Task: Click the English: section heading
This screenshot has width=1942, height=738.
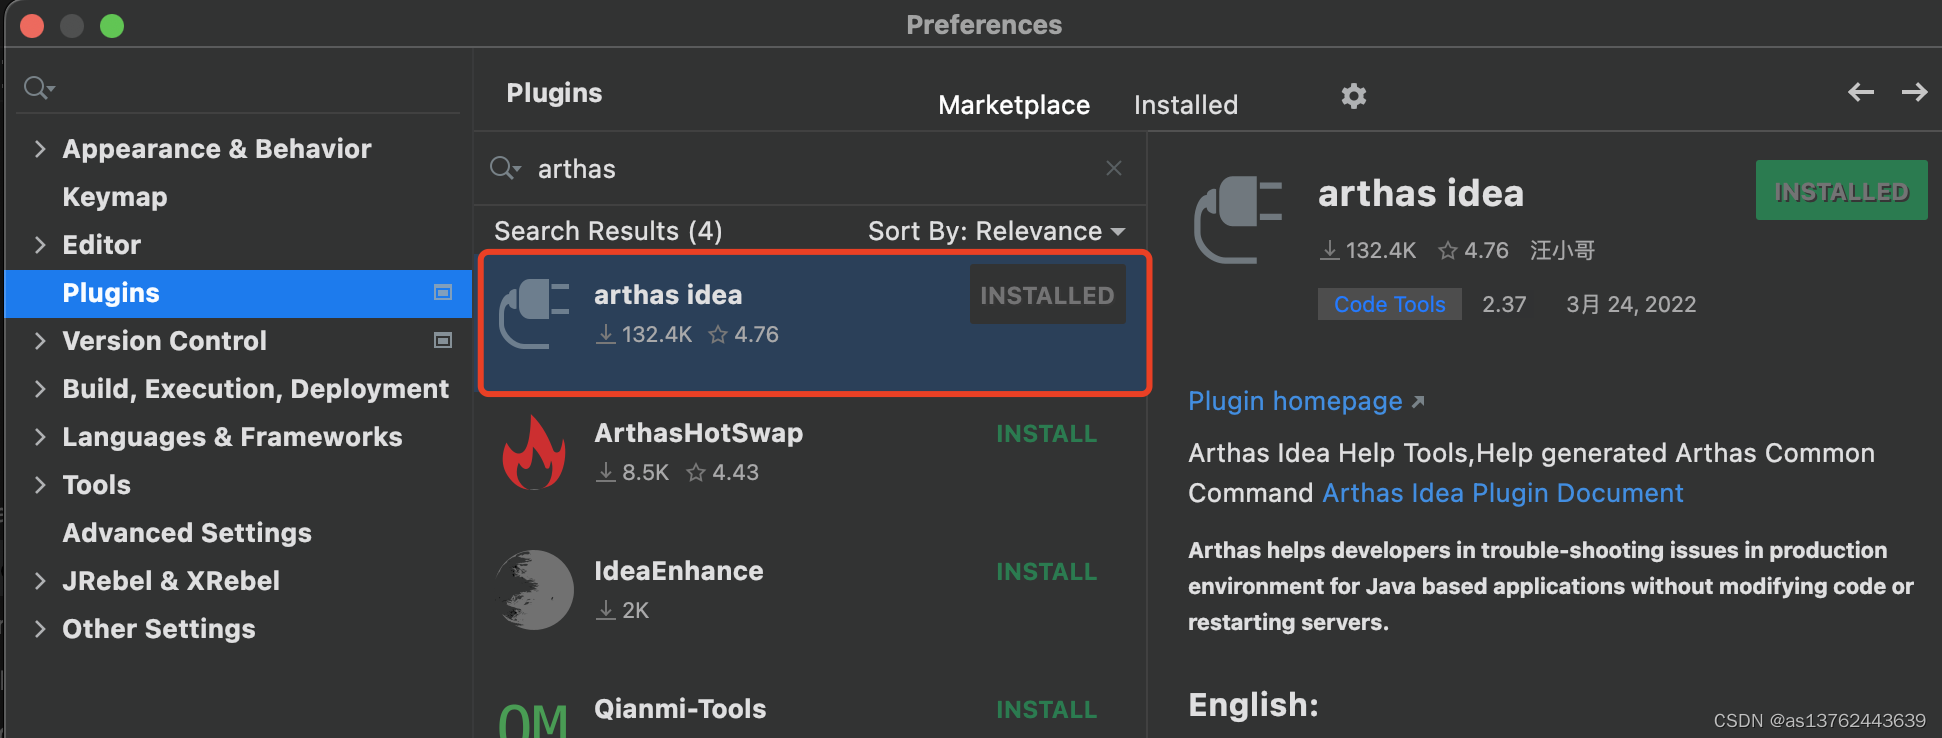Action: pyautogui.click(x=1253, y=705)
